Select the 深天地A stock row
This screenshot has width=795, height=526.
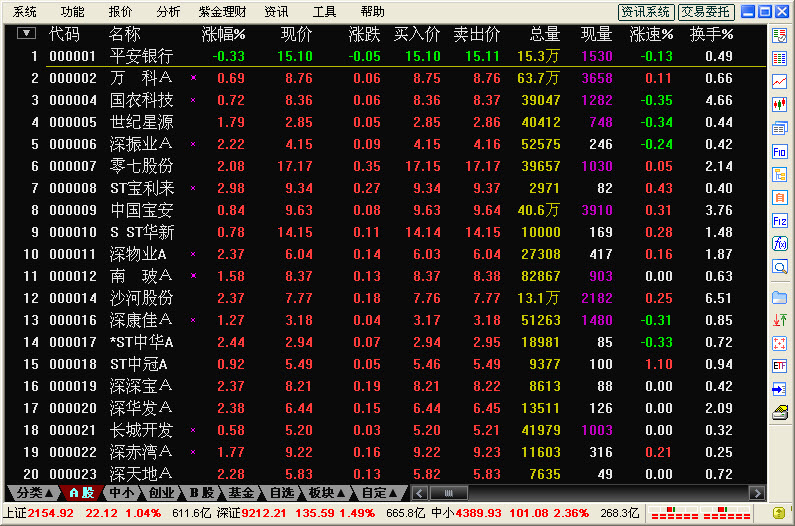pyautogui.click(x=385, y=474)
